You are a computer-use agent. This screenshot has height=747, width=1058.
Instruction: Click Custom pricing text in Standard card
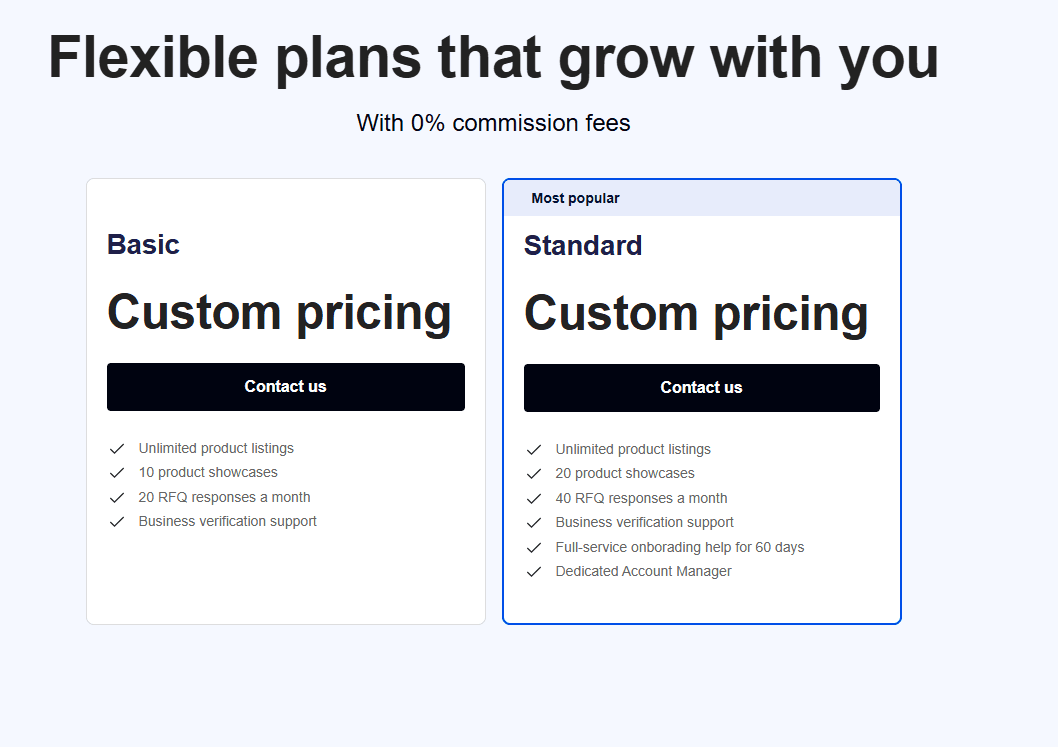click(x=696, y=314)
